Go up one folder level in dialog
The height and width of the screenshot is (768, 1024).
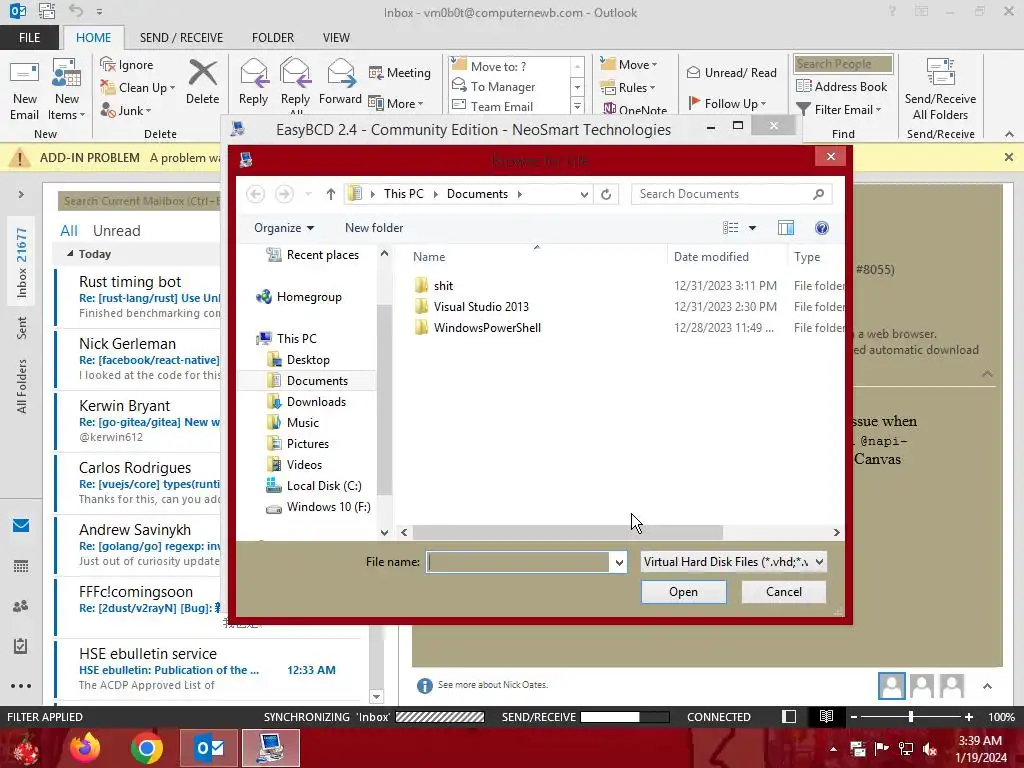[x=330, y=194]
